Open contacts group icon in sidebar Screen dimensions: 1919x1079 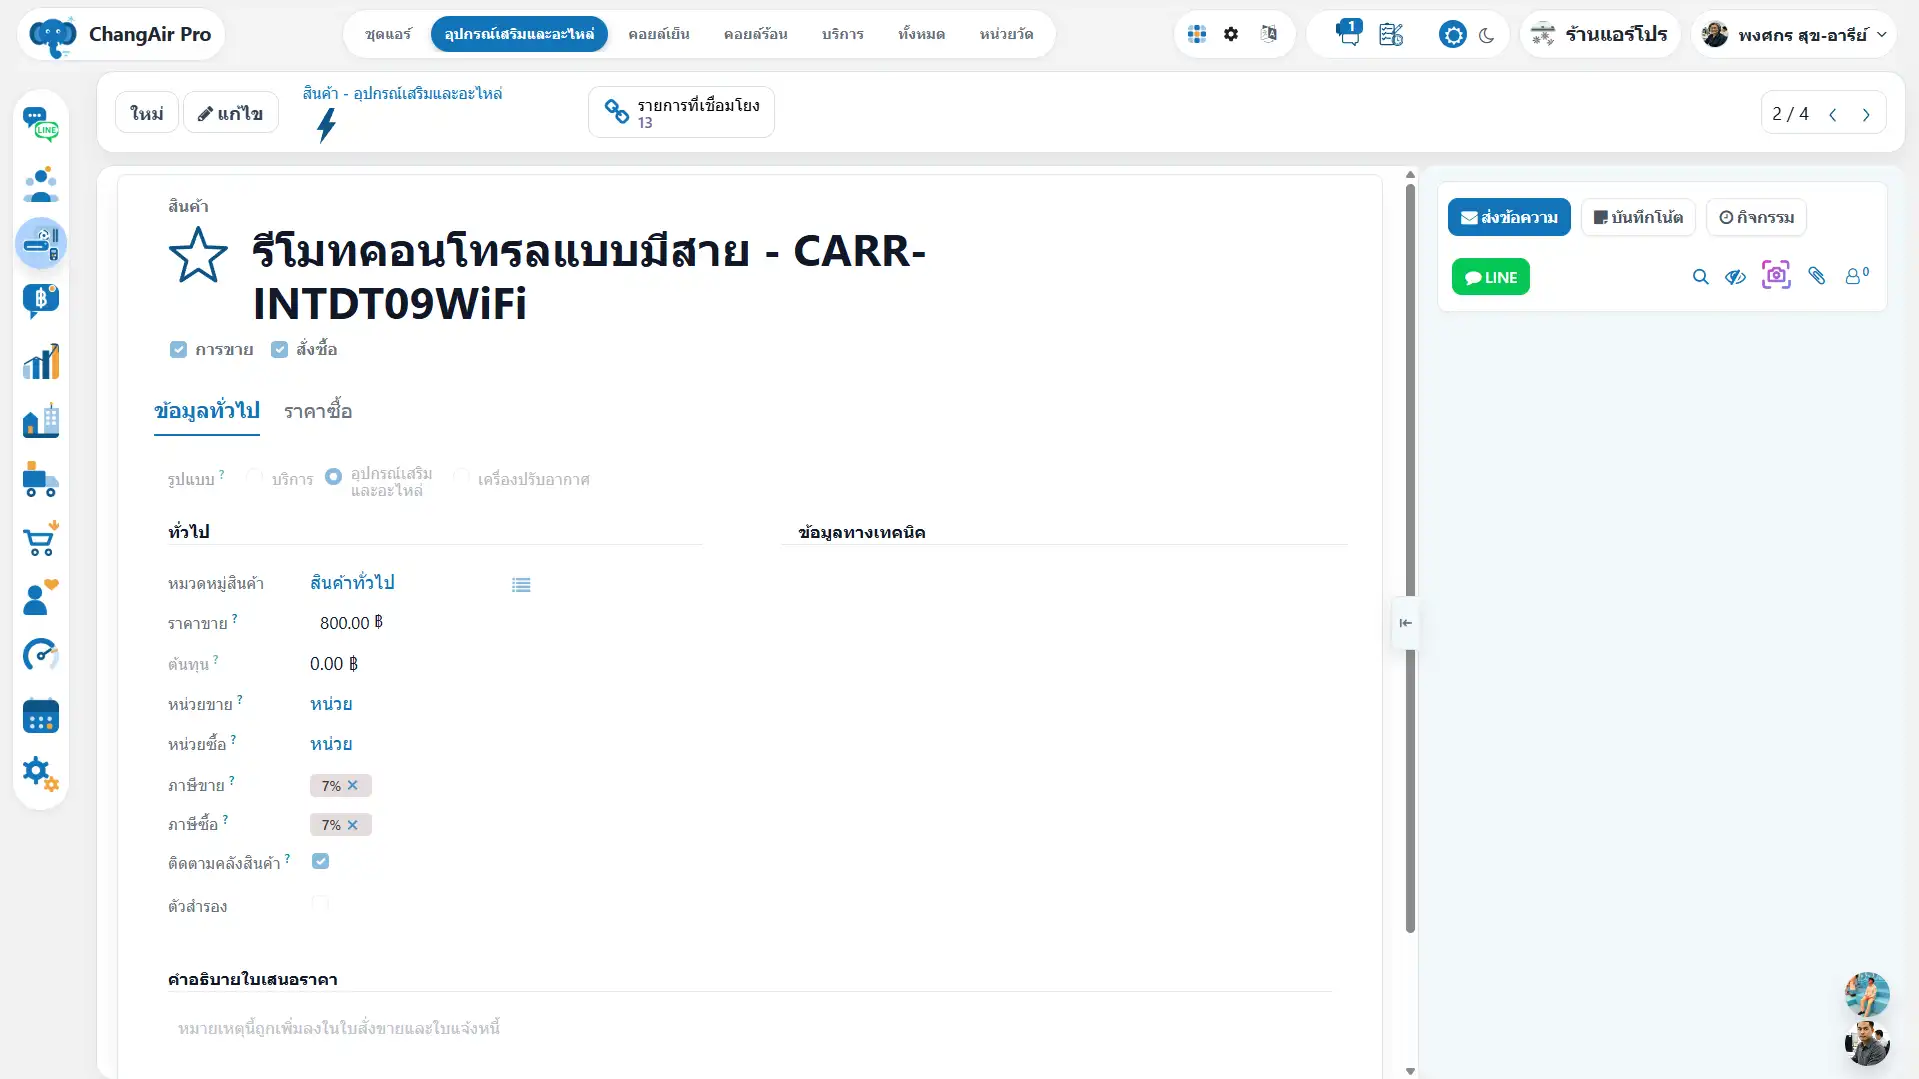41,184
